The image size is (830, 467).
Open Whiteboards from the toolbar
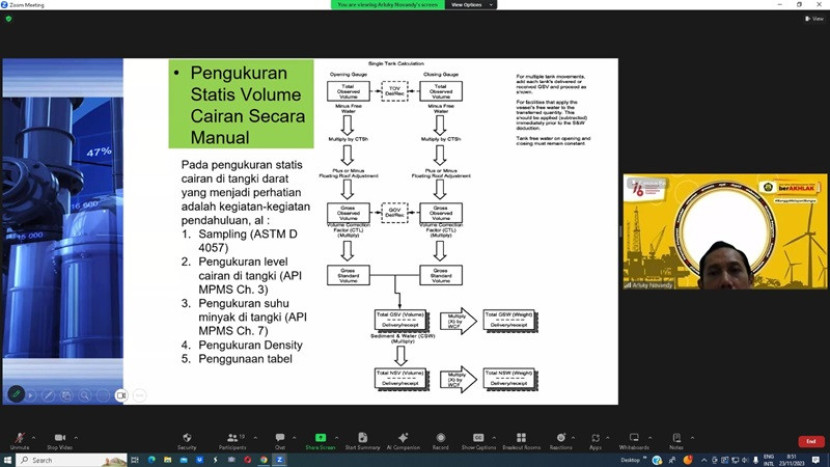pyautogui.click(x=634, y=439)
